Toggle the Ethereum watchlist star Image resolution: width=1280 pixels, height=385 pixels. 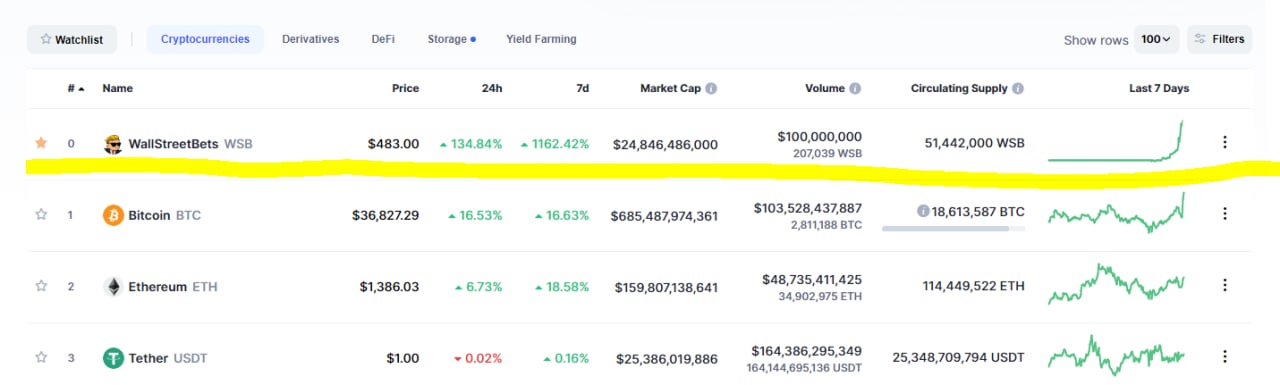point(41,286)
